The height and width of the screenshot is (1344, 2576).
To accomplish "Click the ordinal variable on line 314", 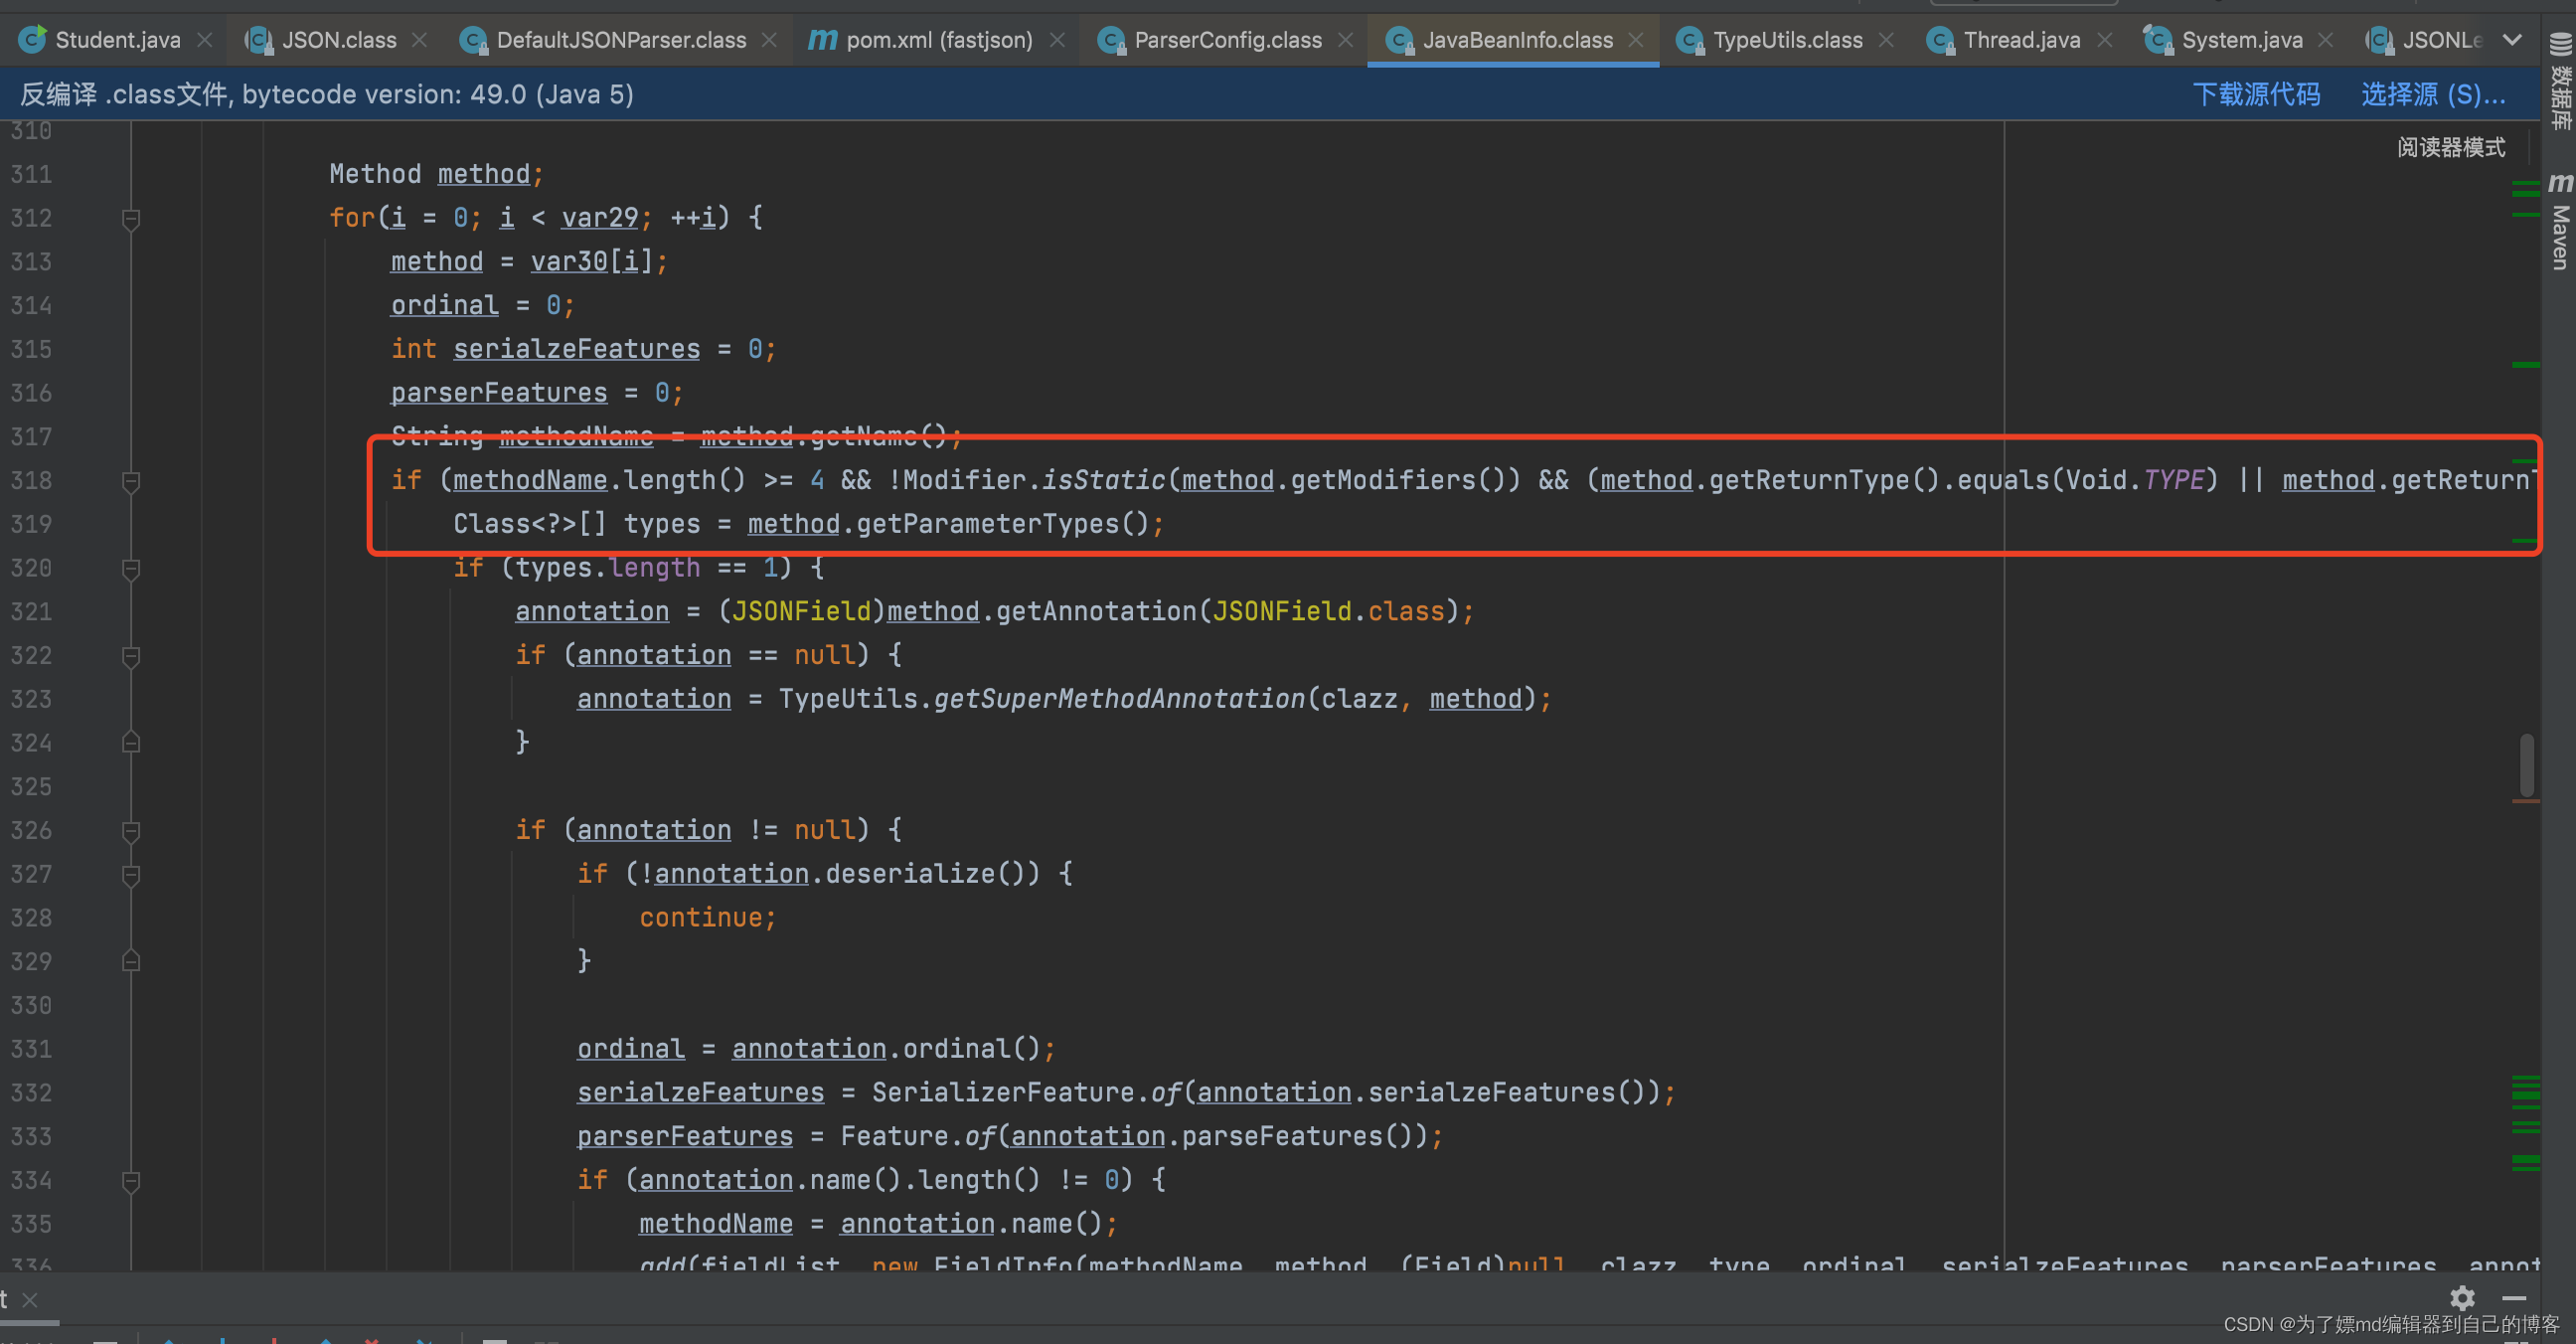I will pyautogui.click(x=445, y=306).
